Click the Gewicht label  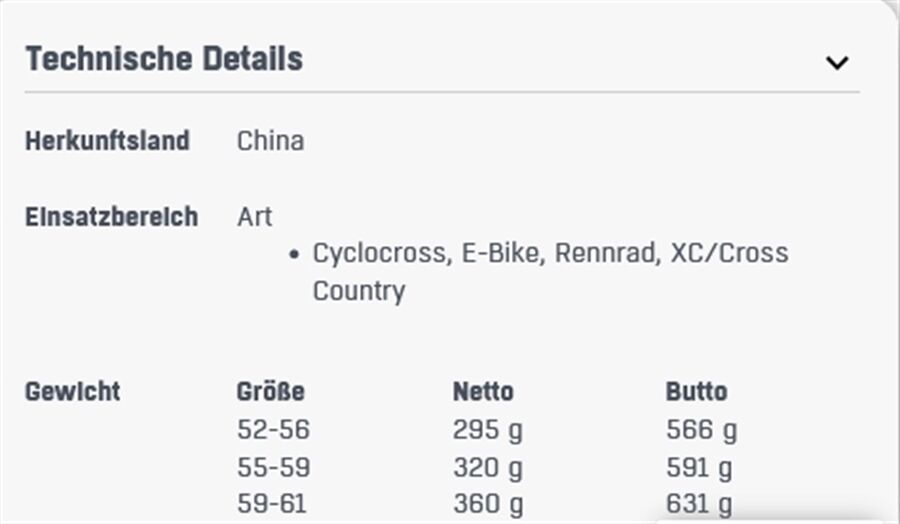(72, 391)
